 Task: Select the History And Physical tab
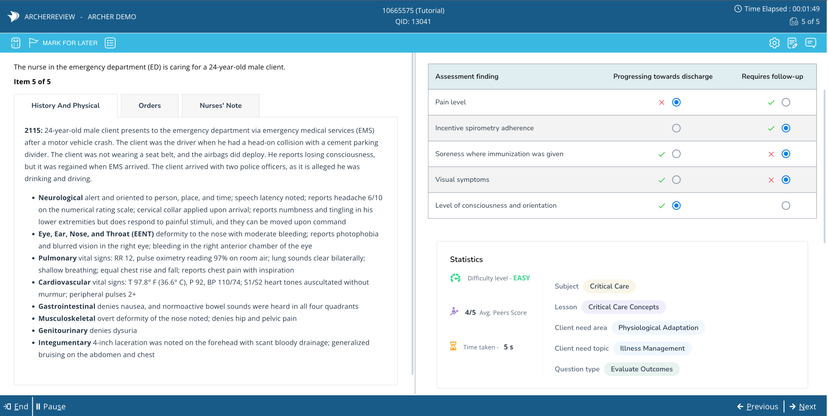[65, 105]
